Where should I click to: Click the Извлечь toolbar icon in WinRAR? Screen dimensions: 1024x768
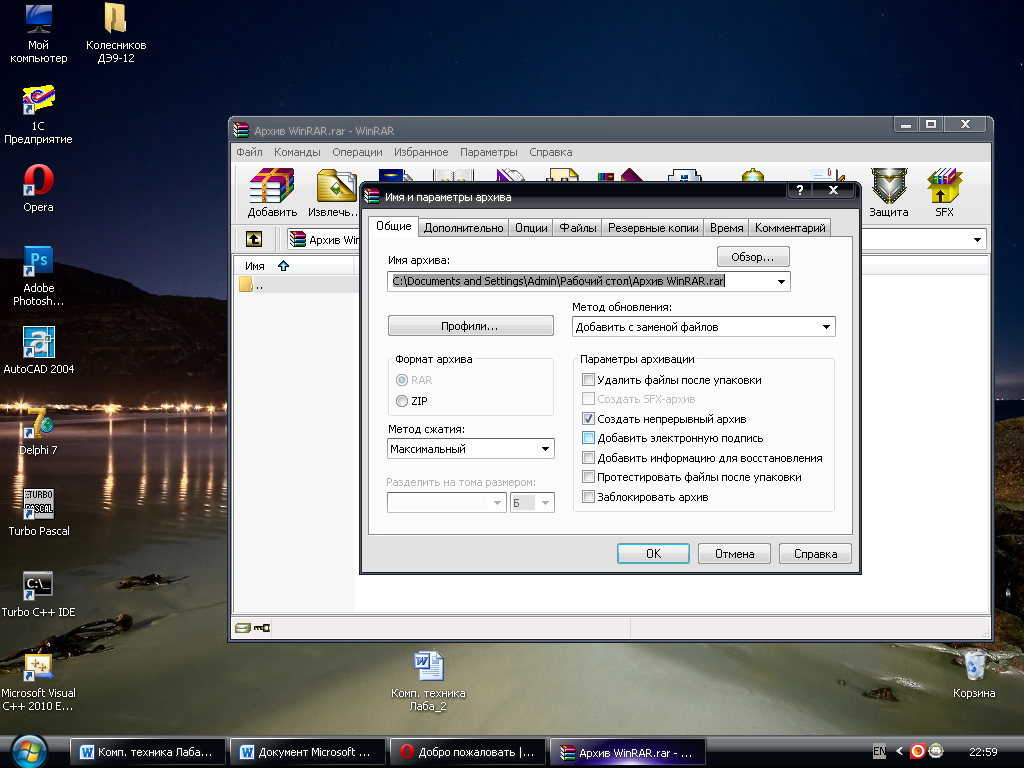point(333,192)
